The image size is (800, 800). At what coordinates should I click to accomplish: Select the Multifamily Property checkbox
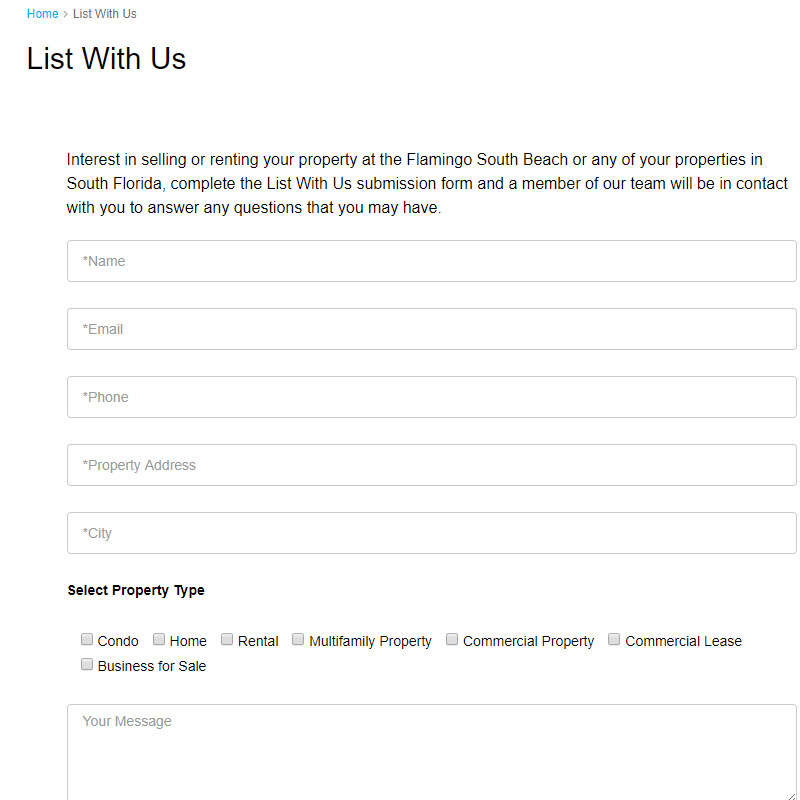pyautogui.click(x=298, y=640)
